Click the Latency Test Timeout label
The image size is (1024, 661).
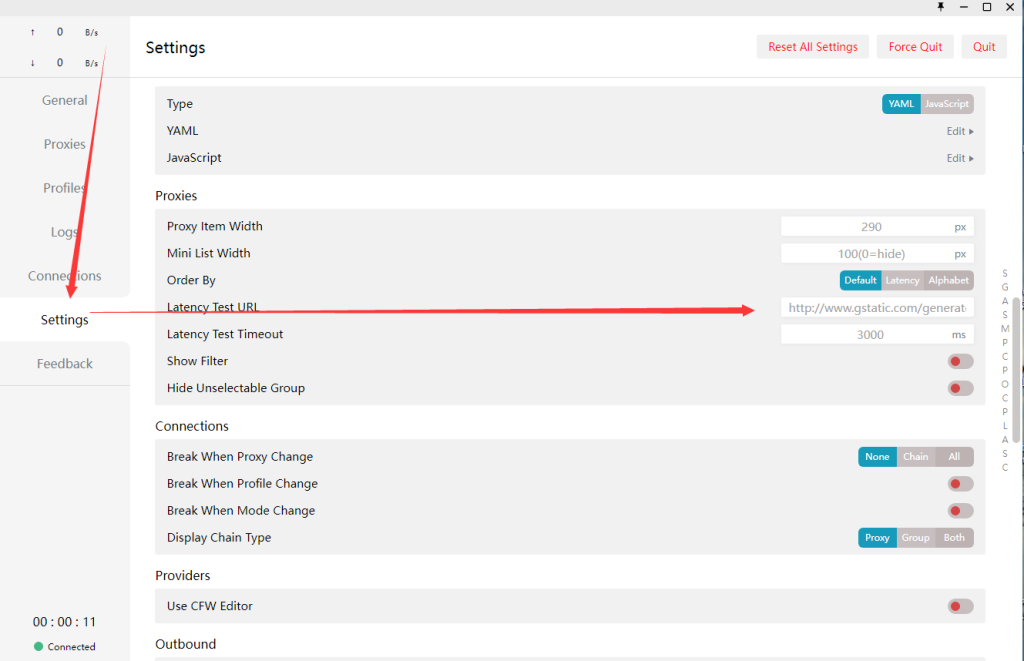[225, 334]
